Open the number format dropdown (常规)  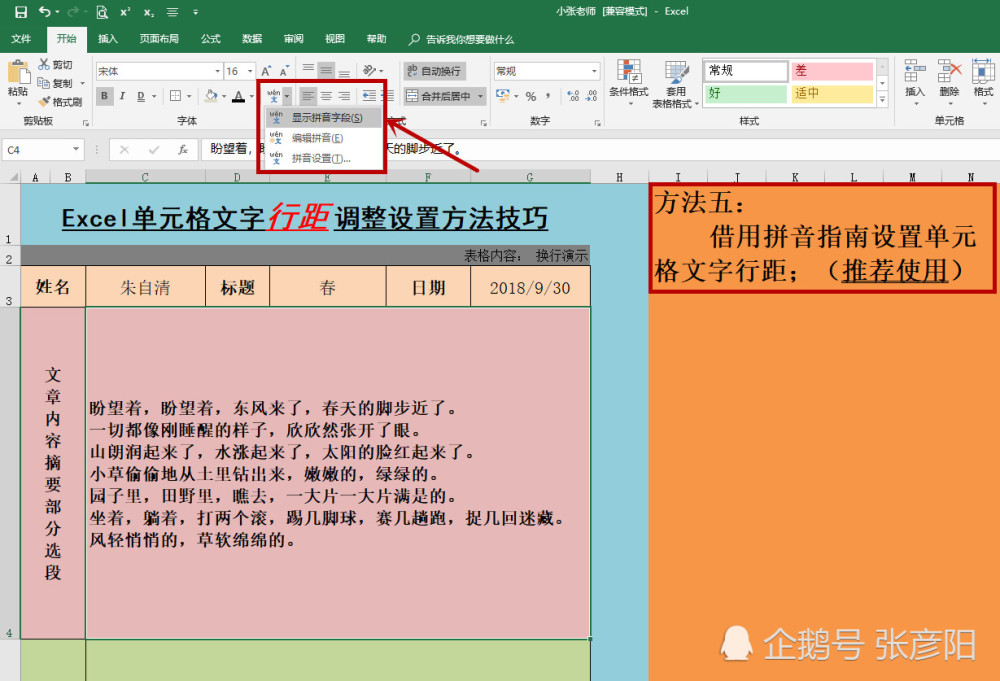[x=594, y=71]
